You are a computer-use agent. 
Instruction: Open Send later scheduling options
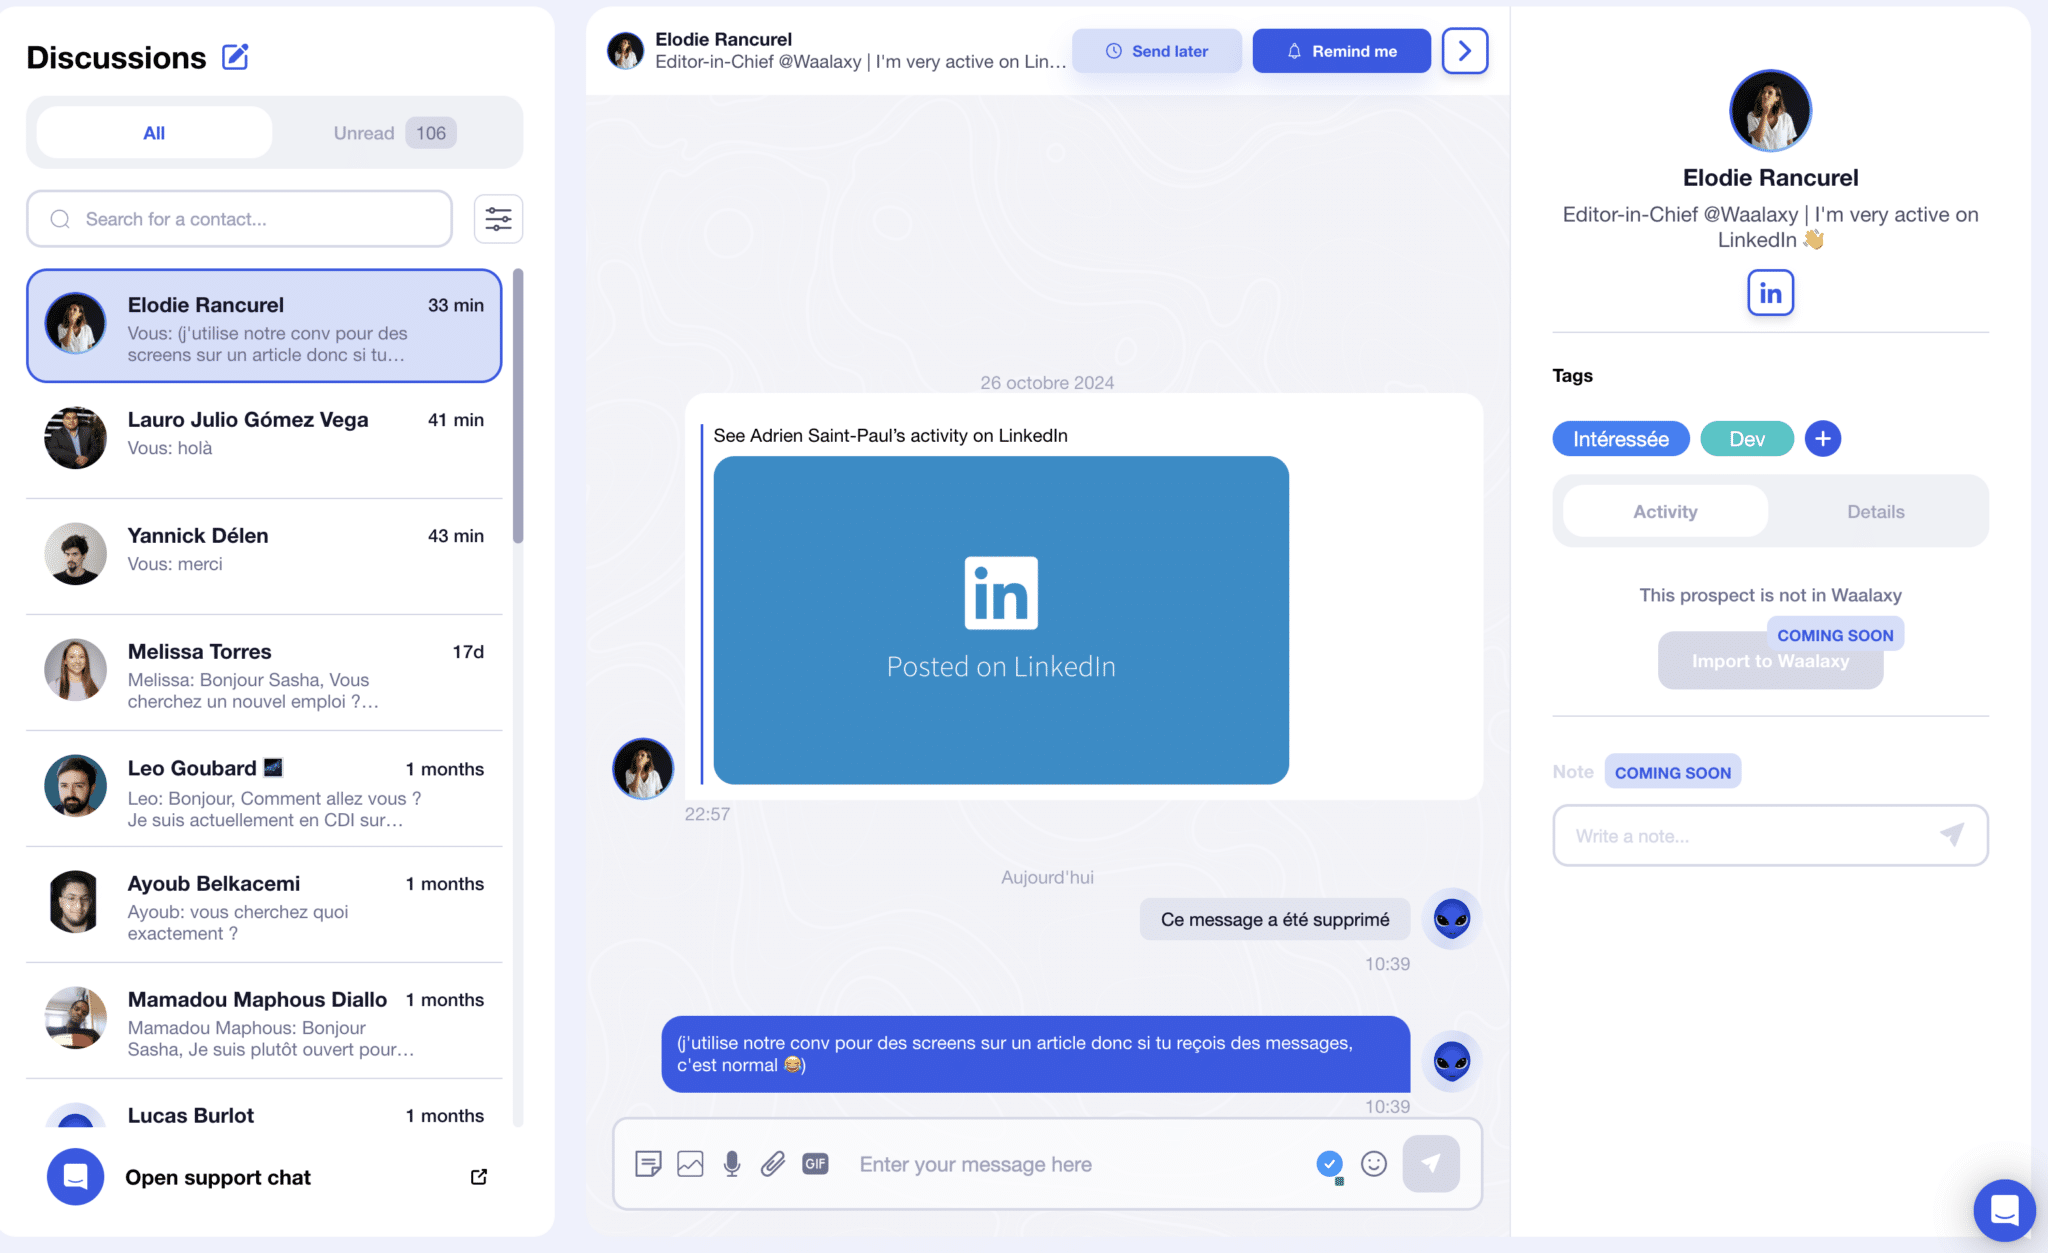(1157, 50)
